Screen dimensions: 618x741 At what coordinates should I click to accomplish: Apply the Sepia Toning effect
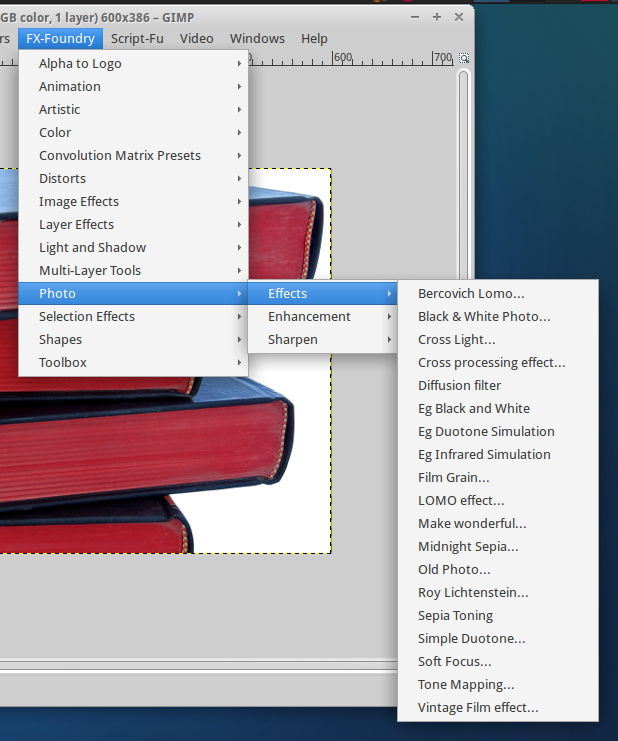(x=455, y=615)
